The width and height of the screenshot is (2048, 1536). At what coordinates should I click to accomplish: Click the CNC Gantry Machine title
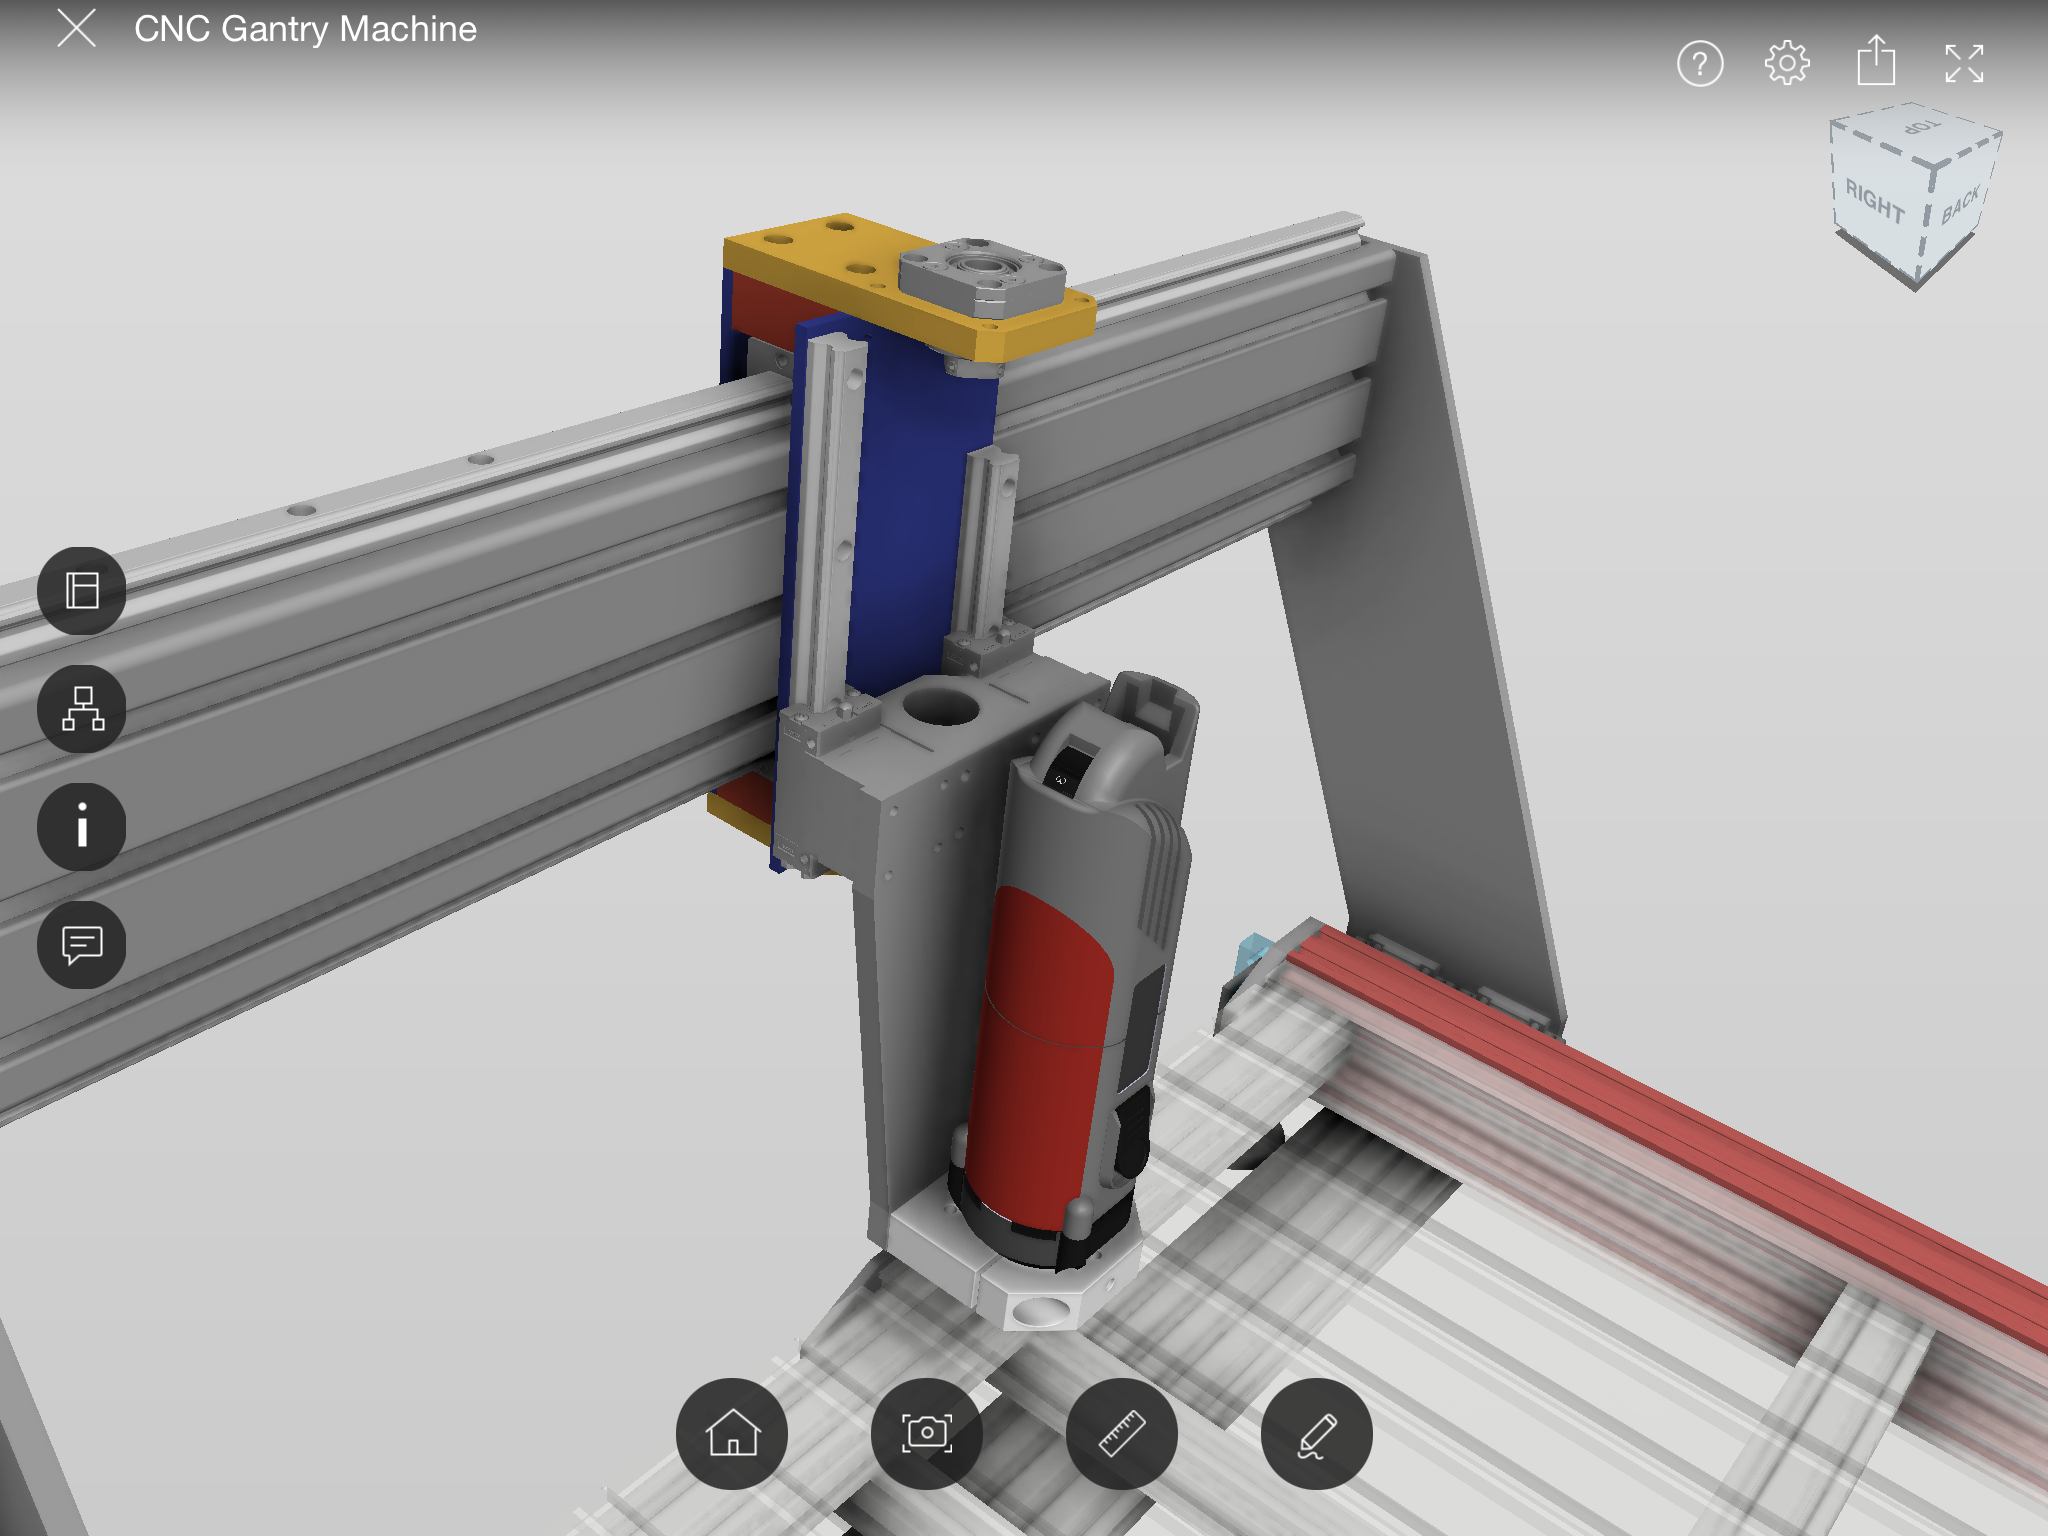[x=305, y=29]
